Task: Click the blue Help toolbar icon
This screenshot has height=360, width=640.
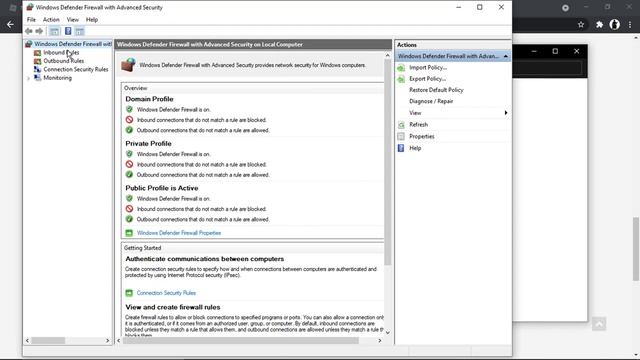Action: click(x=68, y=31)
